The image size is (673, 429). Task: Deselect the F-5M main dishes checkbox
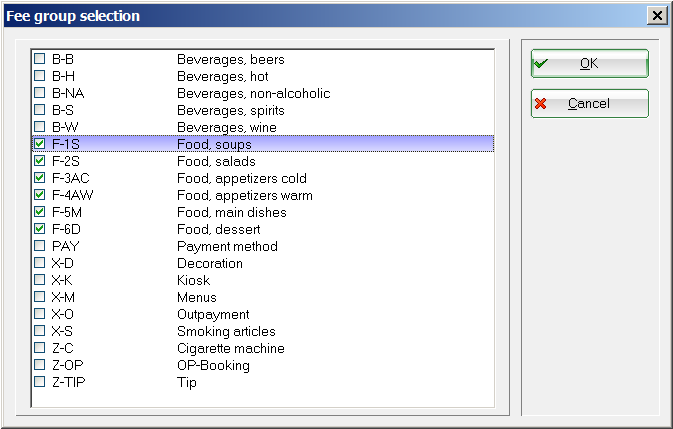(x=40, y=213)
